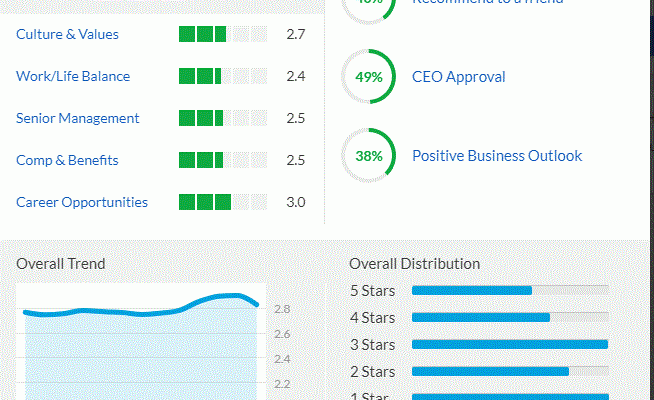The width and height of the screenshot is (654, 400).
Task: Click the Overall Trend line chart
Action: click(140, 340)
